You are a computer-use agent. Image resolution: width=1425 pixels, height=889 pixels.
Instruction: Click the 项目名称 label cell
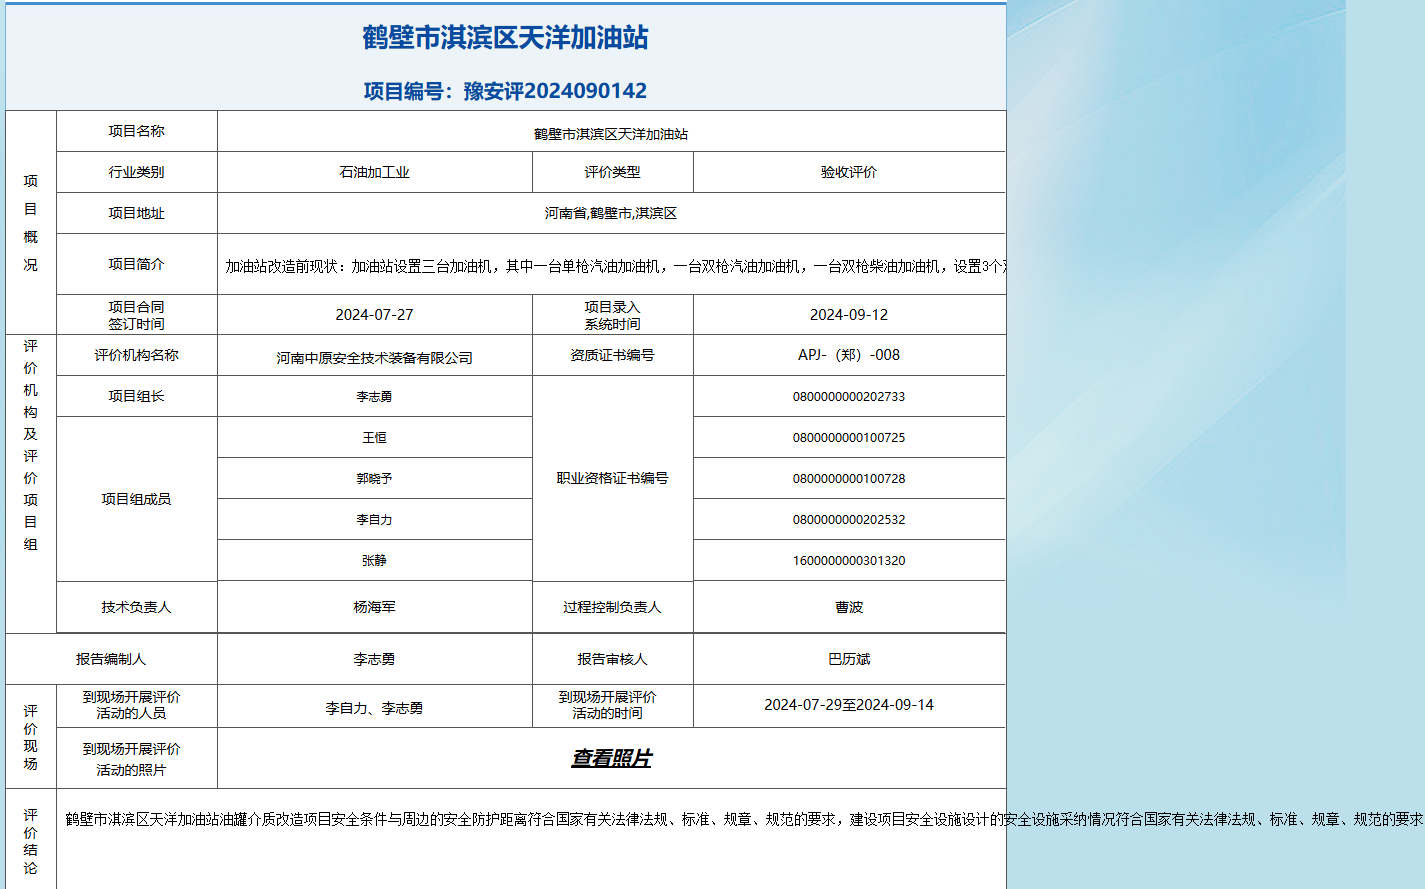tap(137, 131)
